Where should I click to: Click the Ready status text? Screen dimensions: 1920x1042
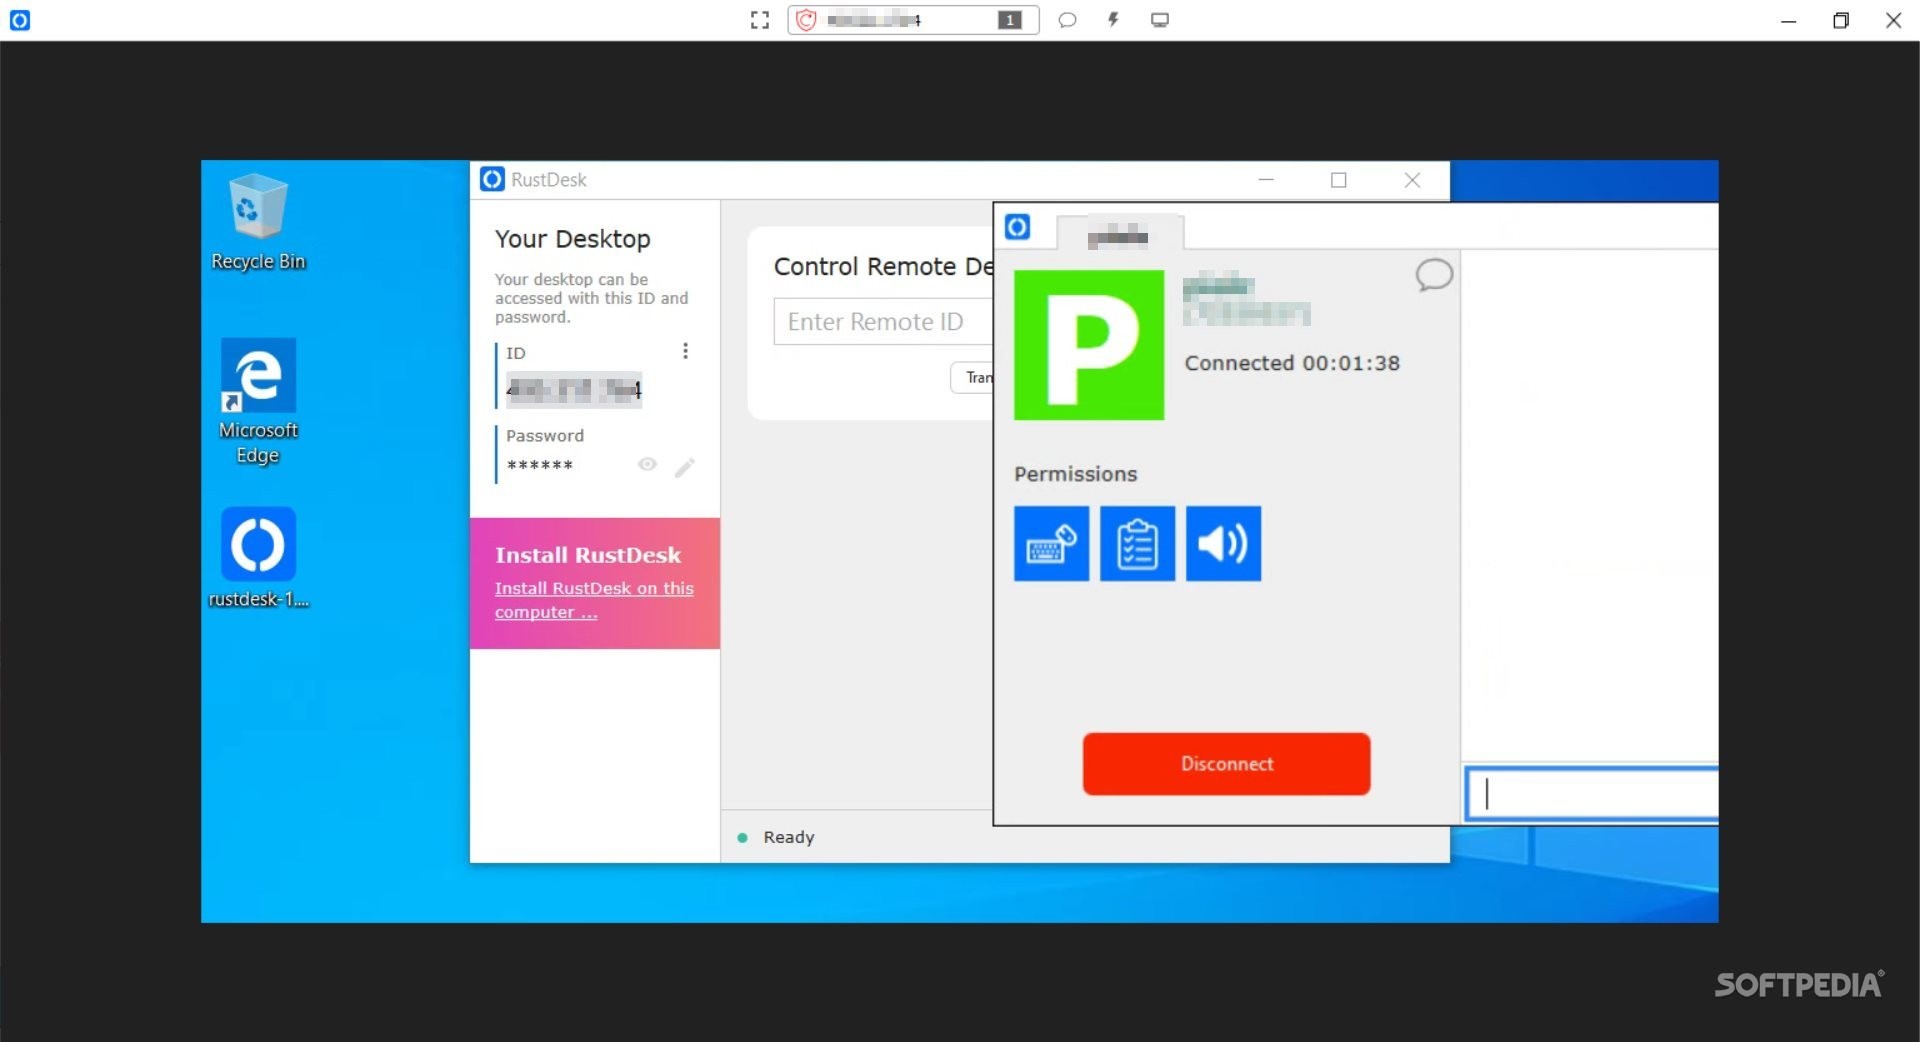click(x=789, y=837)
